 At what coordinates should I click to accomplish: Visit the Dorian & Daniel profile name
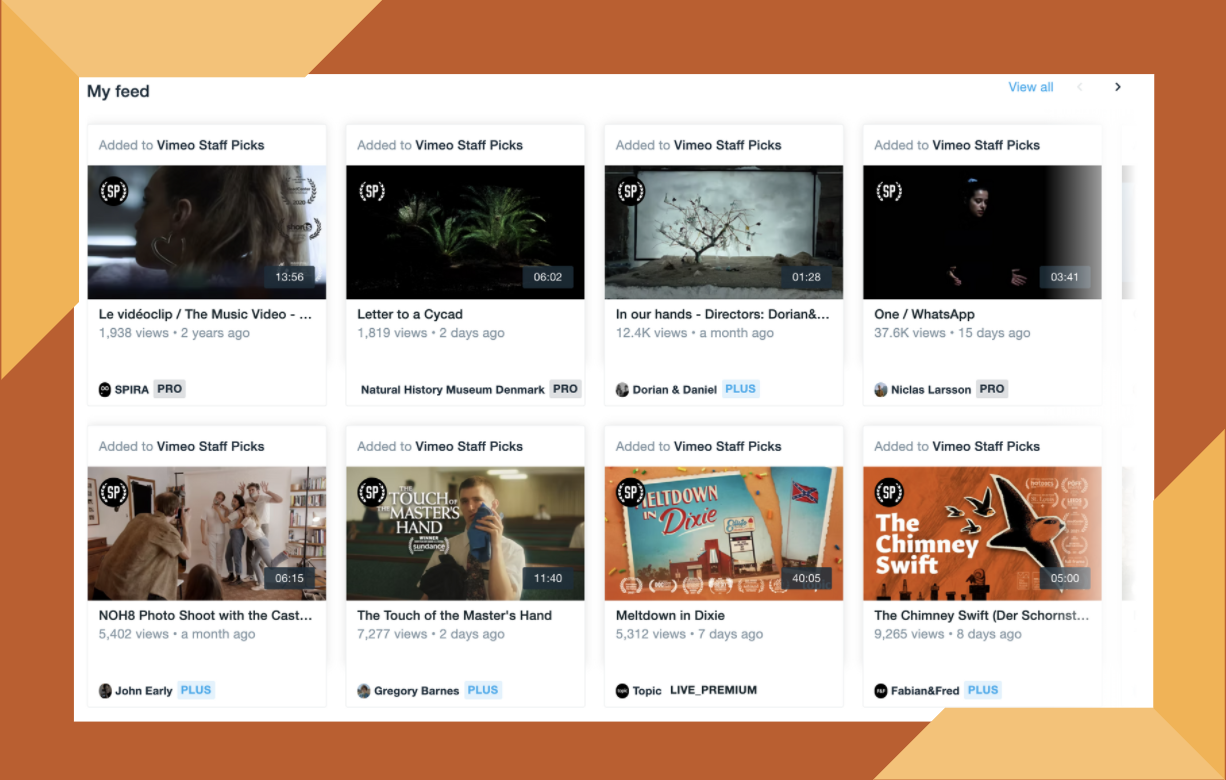coord(675,390)
